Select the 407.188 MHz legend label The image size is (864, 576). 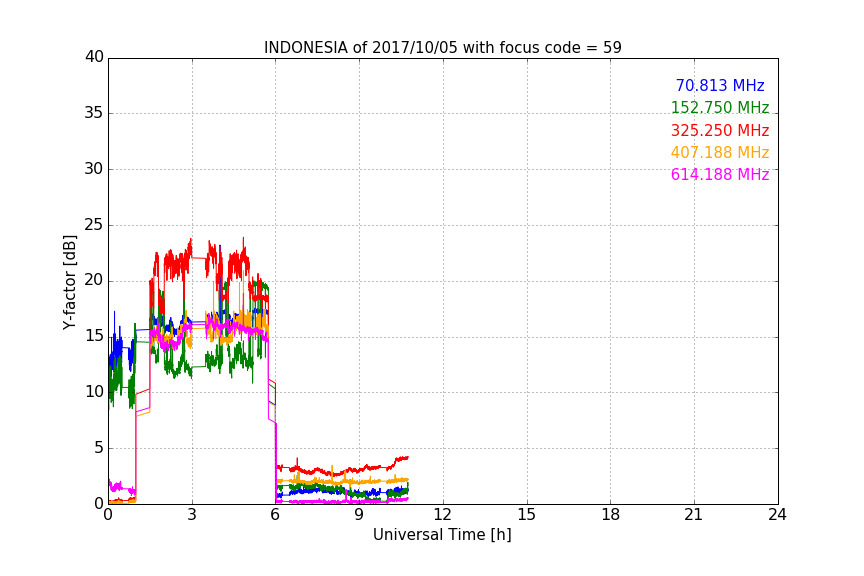point(720,152)
